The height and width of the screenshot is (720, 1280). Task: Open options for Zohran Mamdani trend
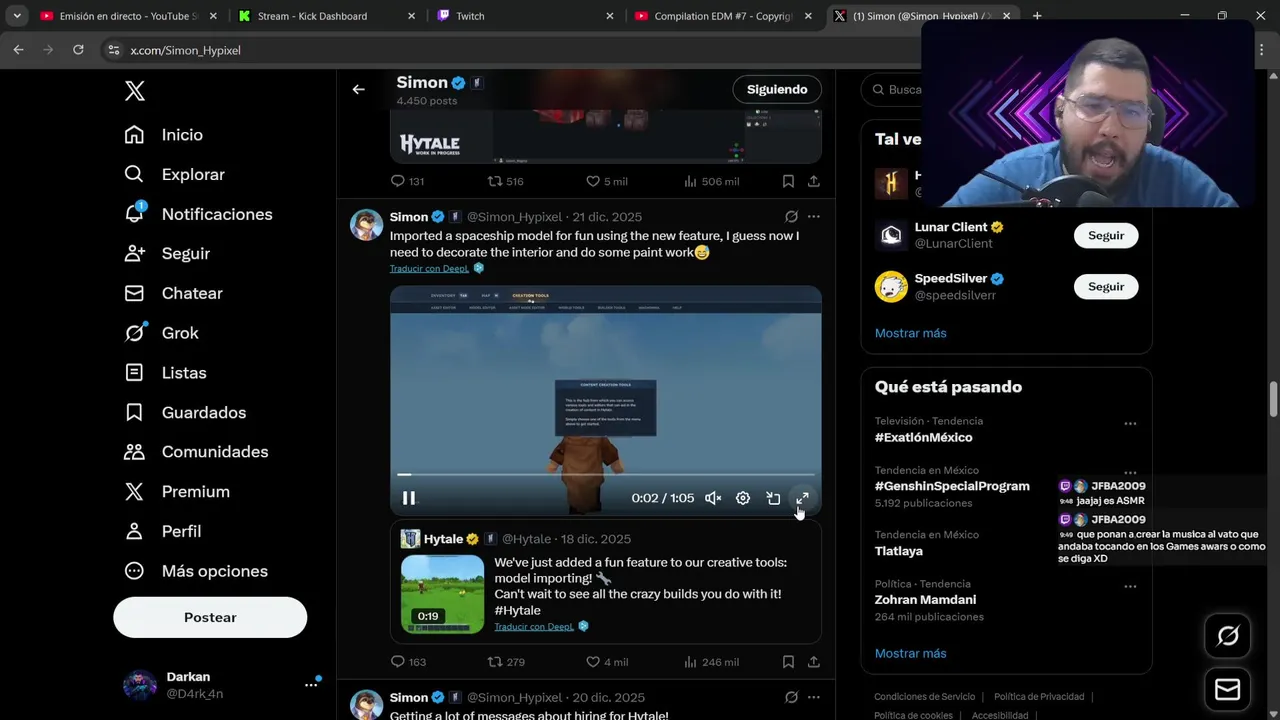1130,587
